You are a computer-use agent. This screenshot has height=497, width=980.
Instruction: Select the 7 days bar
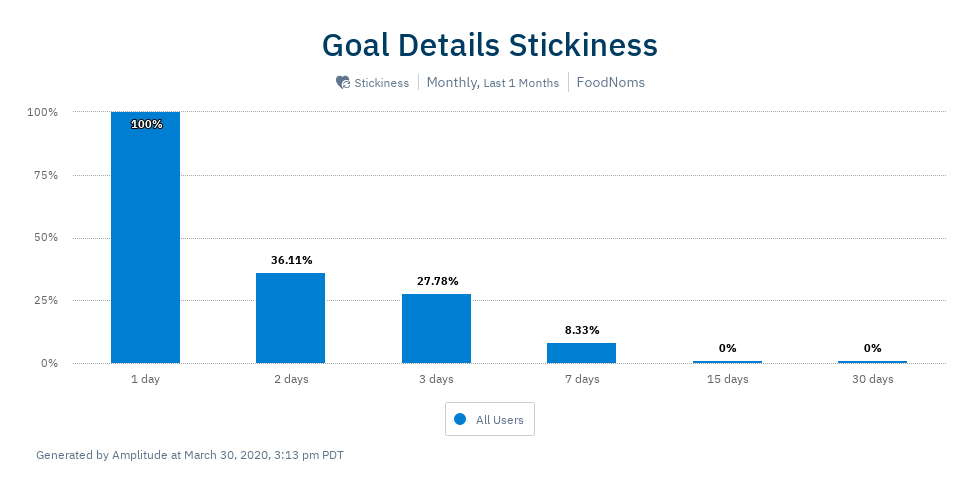pos(581,353)
